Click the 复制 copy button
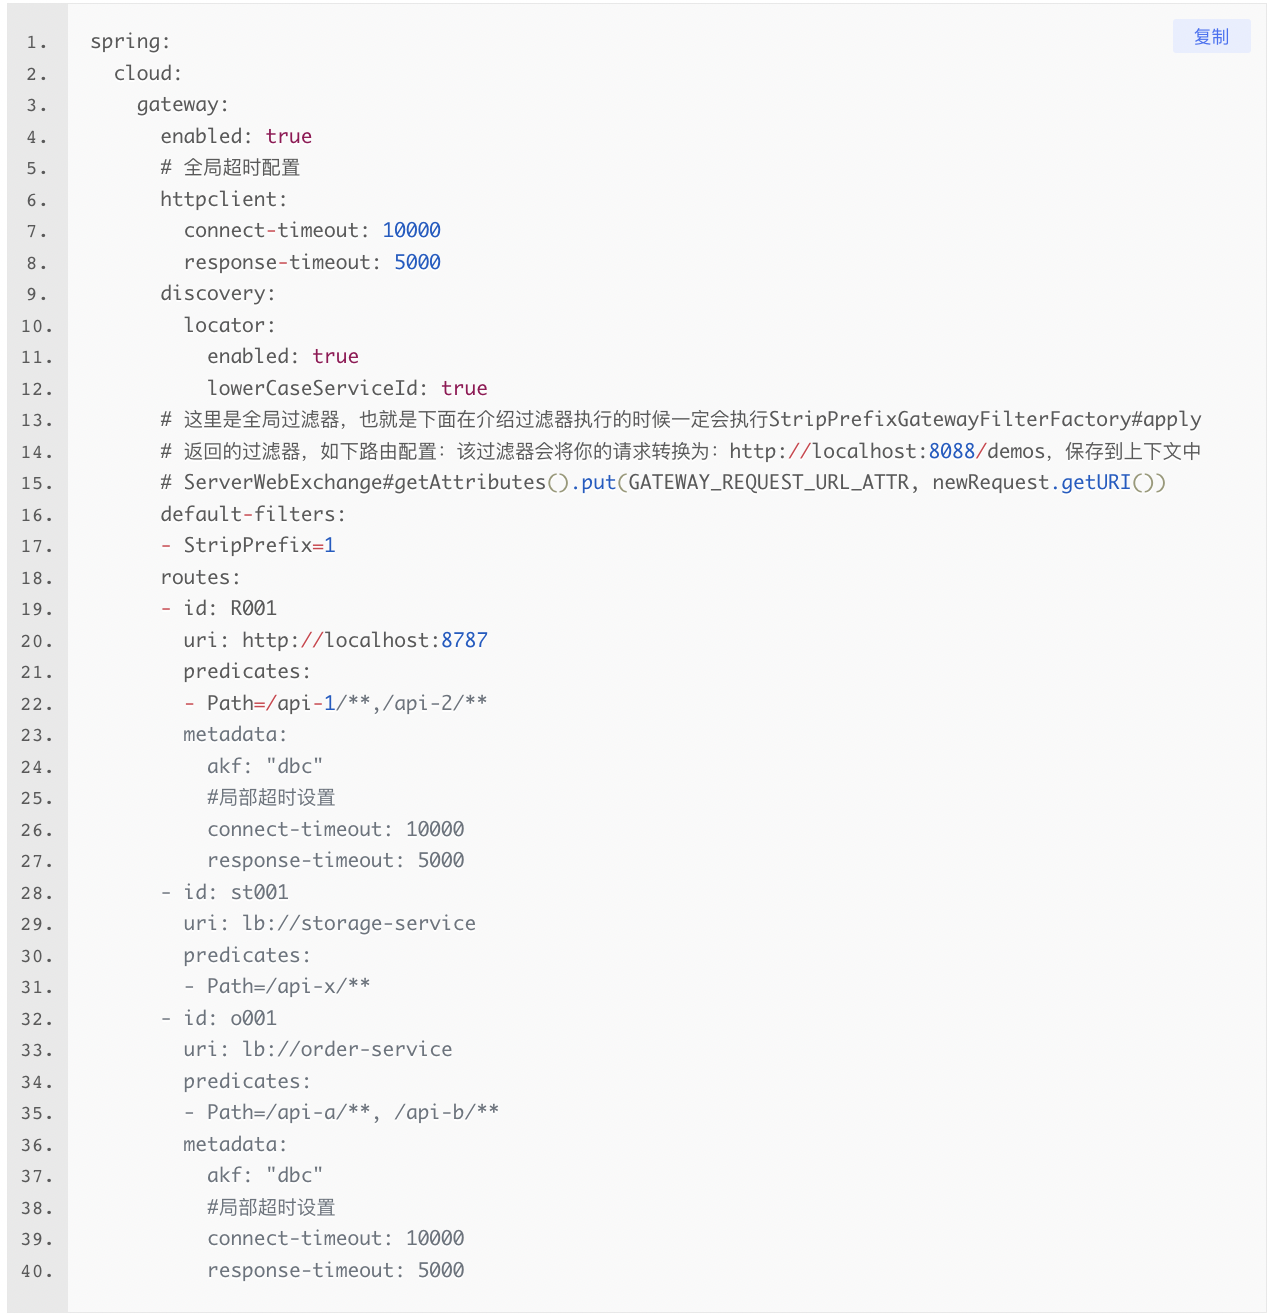This screenshot has height=1314, width=1270. [1210, 37]
